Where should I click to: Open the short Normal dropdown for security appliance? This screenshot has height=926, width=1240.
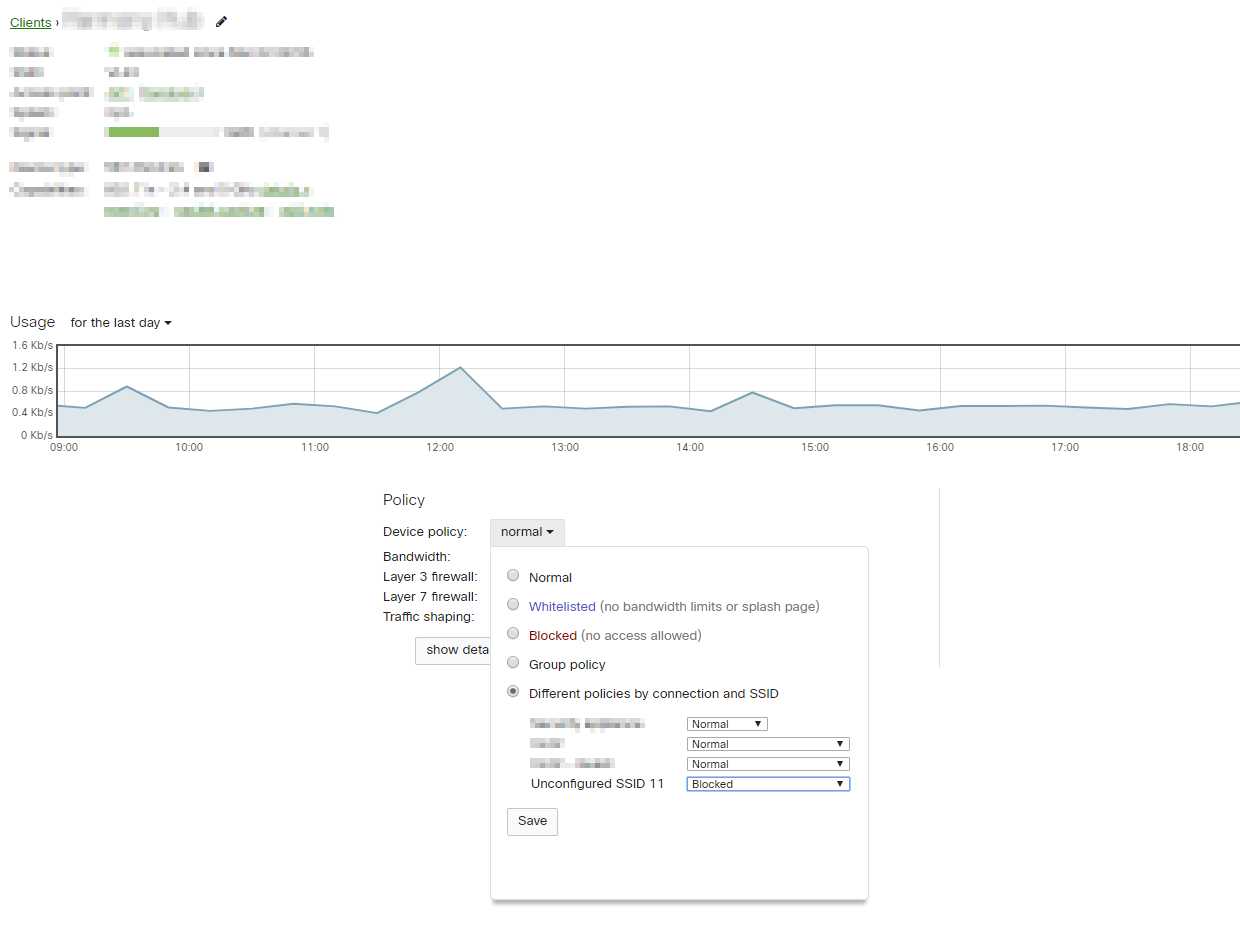[727, 724]
